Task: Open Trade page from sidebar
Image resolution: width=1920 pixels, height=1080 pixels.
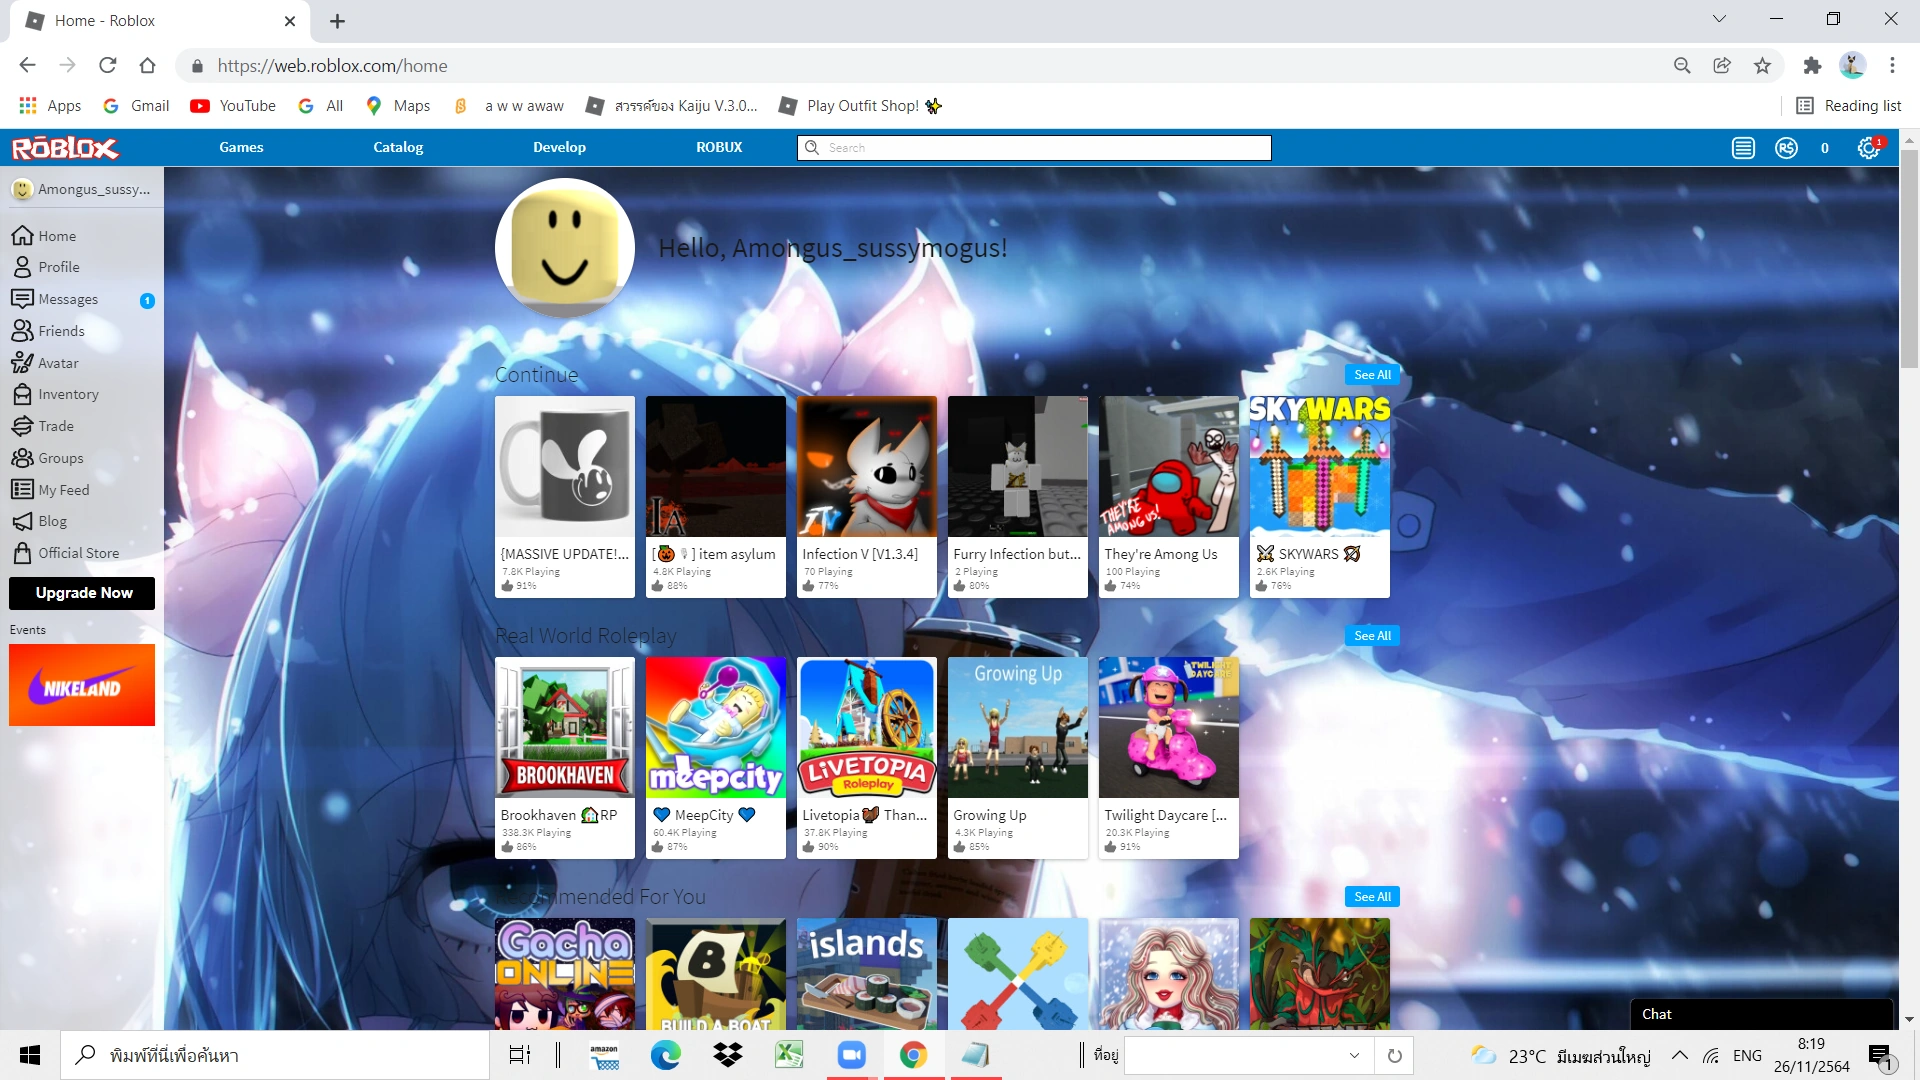Action: pos(56,426)
